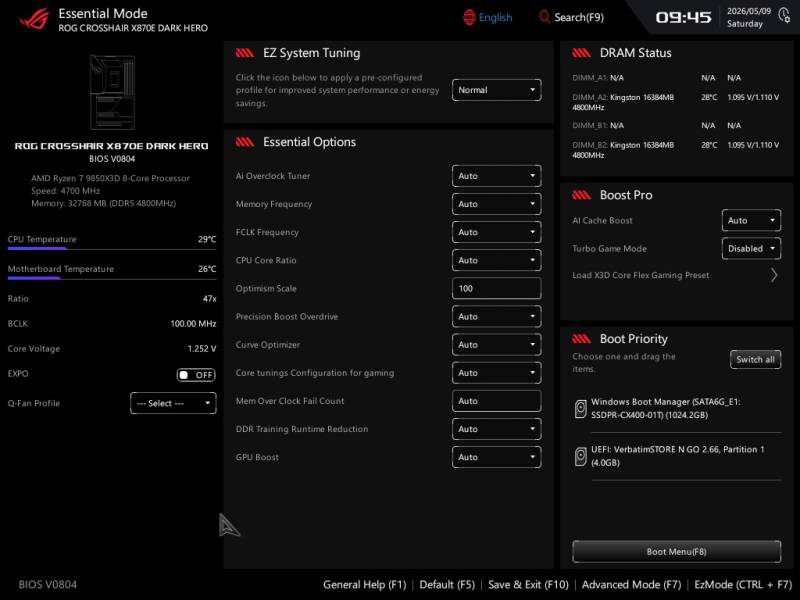Click the Windows Boot Manager drive icon

coord(580,409)
